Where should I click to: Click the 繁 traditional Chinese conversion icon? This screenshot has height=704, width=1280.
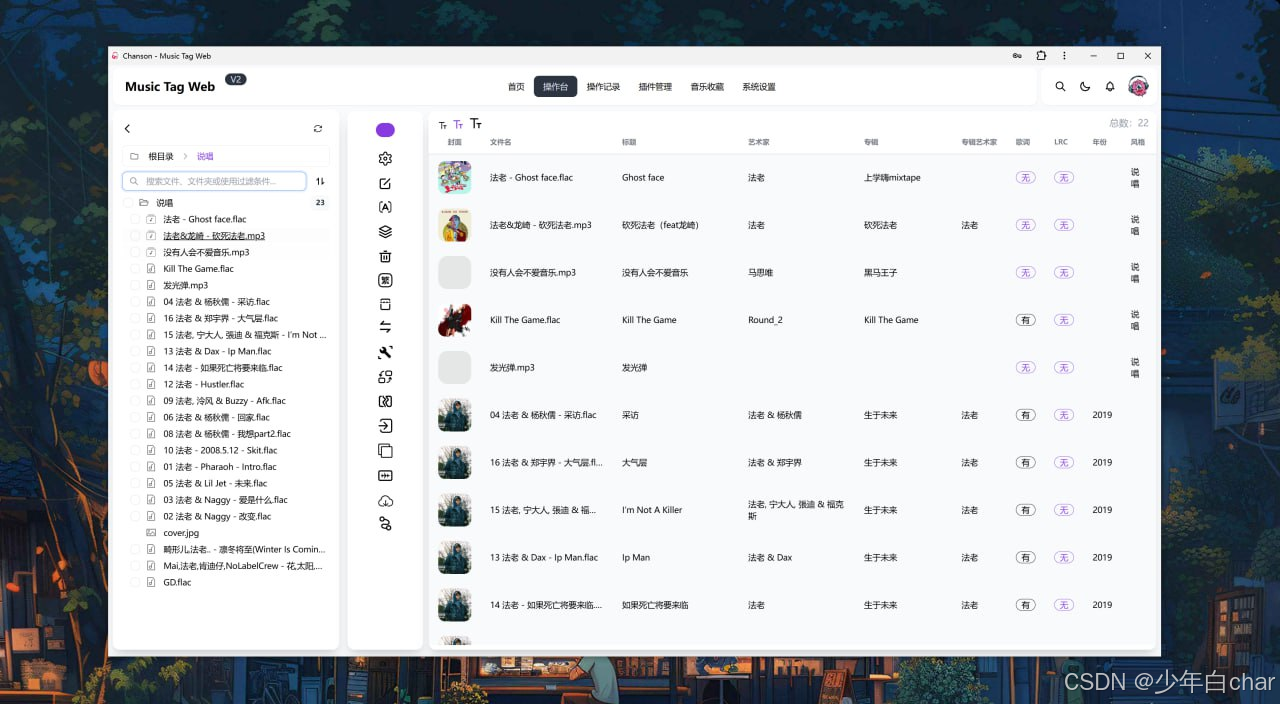[x=385, y=280]
